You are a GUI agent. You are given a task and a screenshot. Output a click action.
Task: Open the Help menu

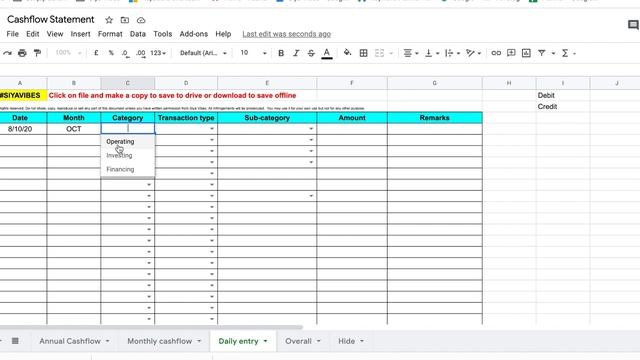223,34
